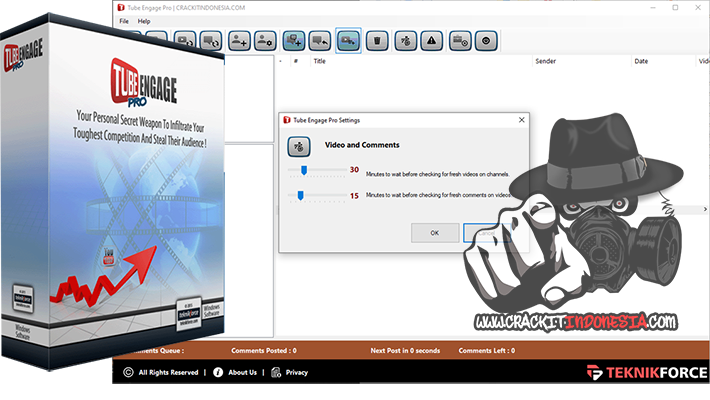Click the add user toolbar icon
Image resolution: width=710 pixels, height=400 pixels.
pos(239,41)
